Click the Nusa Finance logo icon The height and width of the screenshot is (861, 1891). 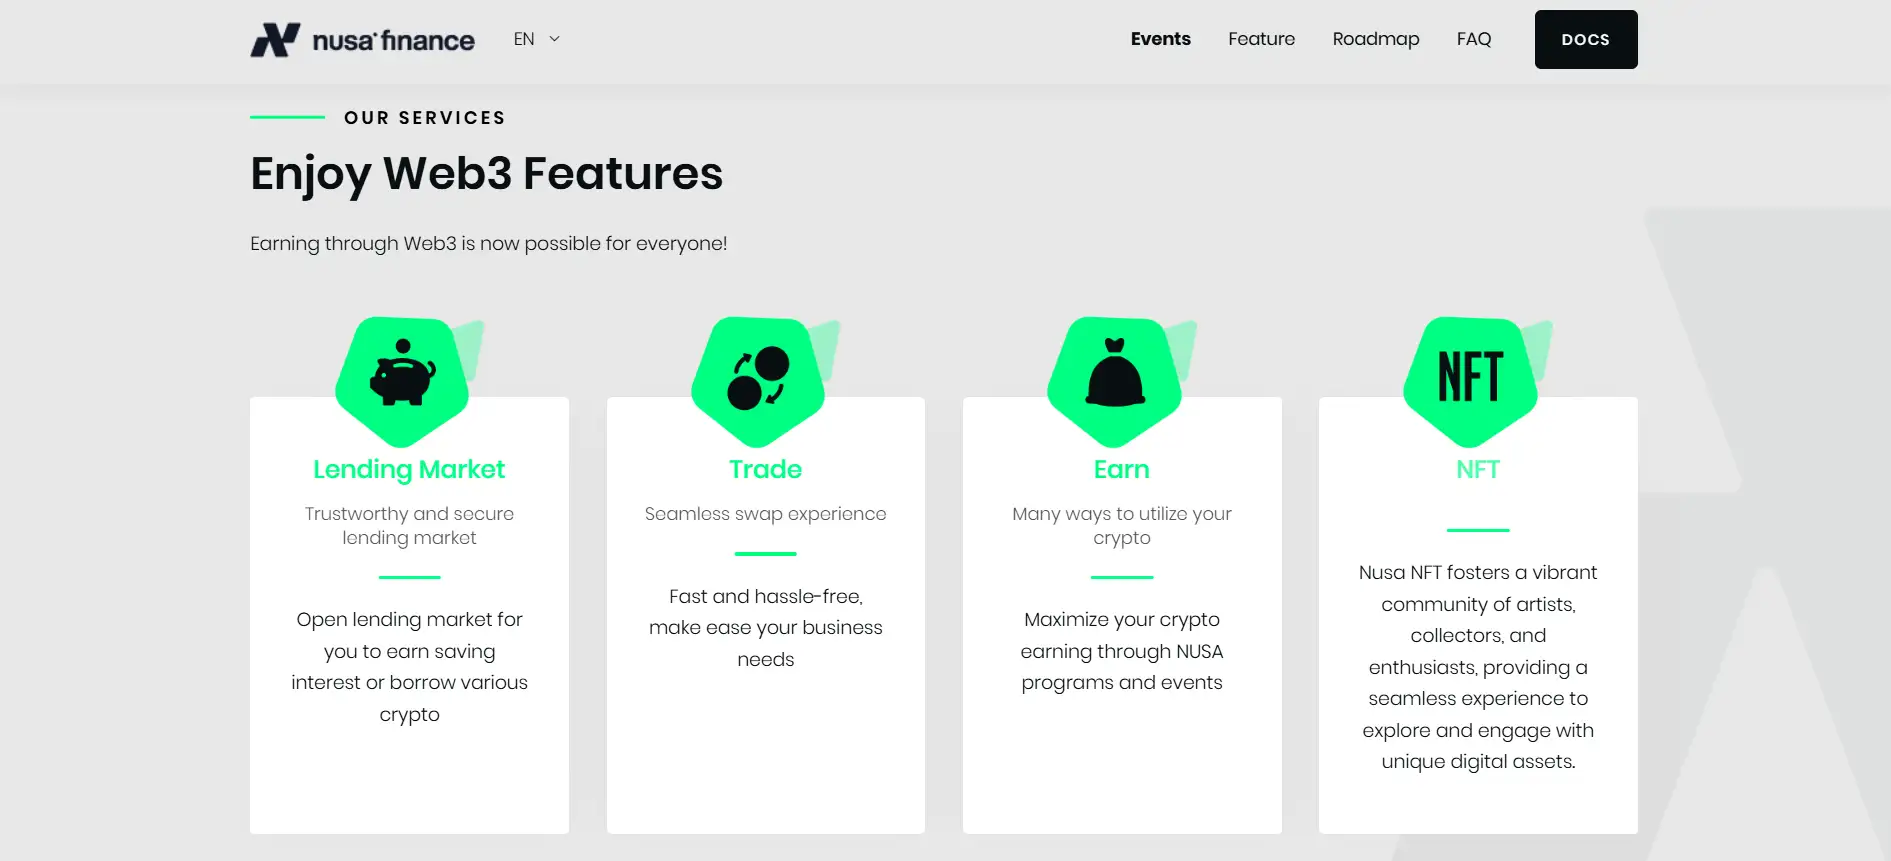pos(275,40)
